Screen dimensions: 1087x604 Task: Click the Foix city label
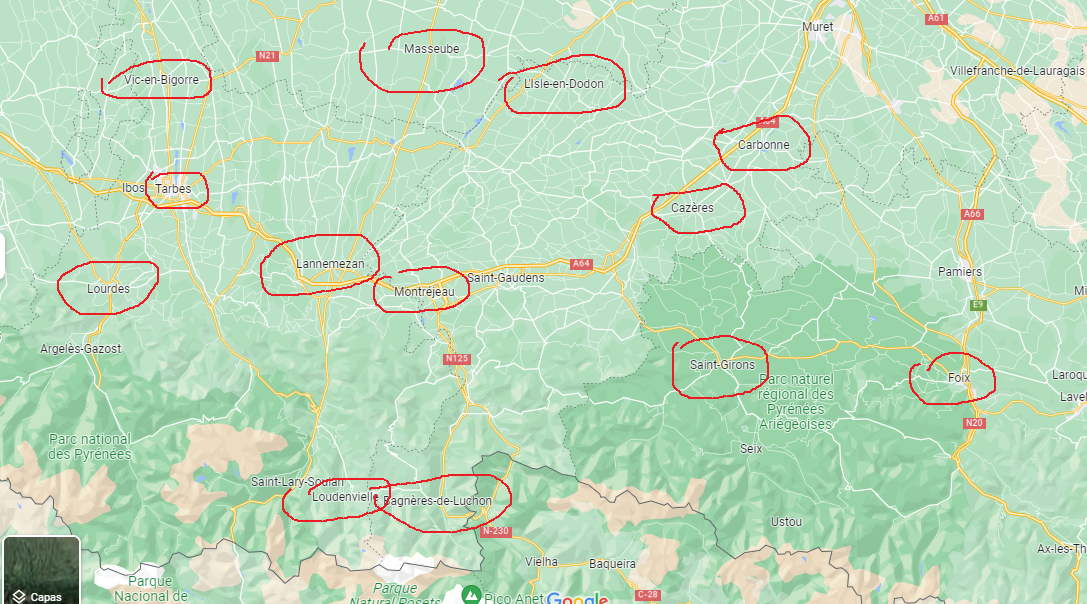pos(959,378)
